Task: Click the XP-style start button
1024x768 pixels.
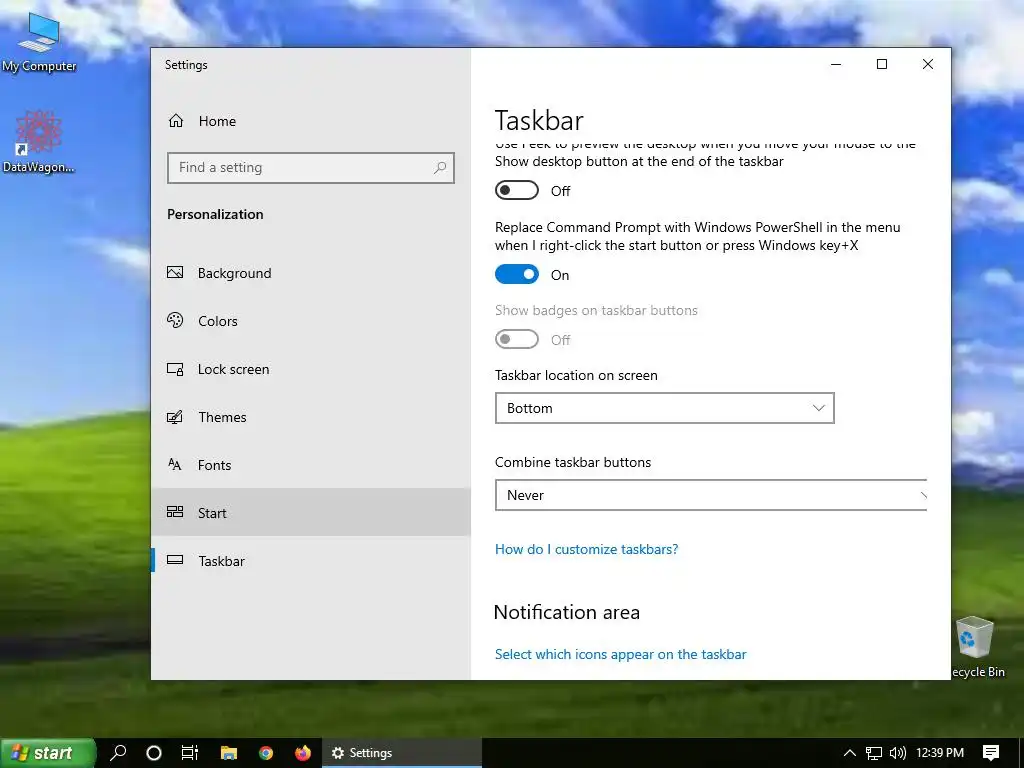Action: click(x=48, y=753)
